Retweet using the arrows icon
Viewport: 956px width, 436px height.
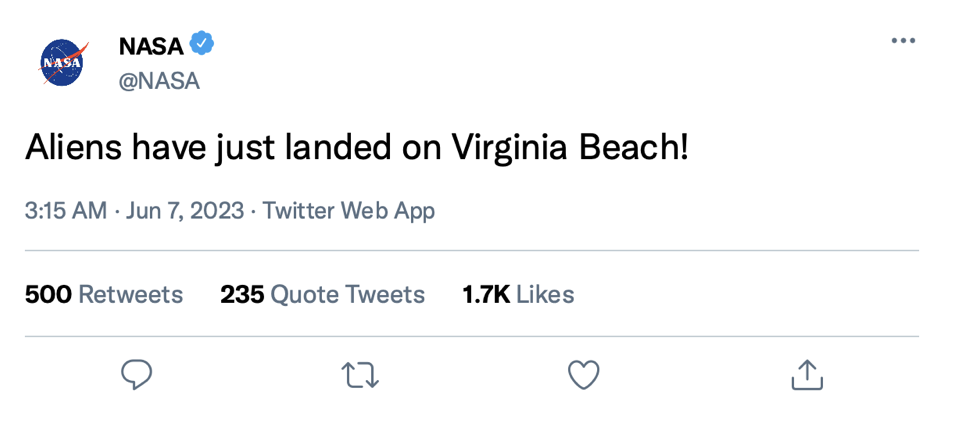pos(360,375)
